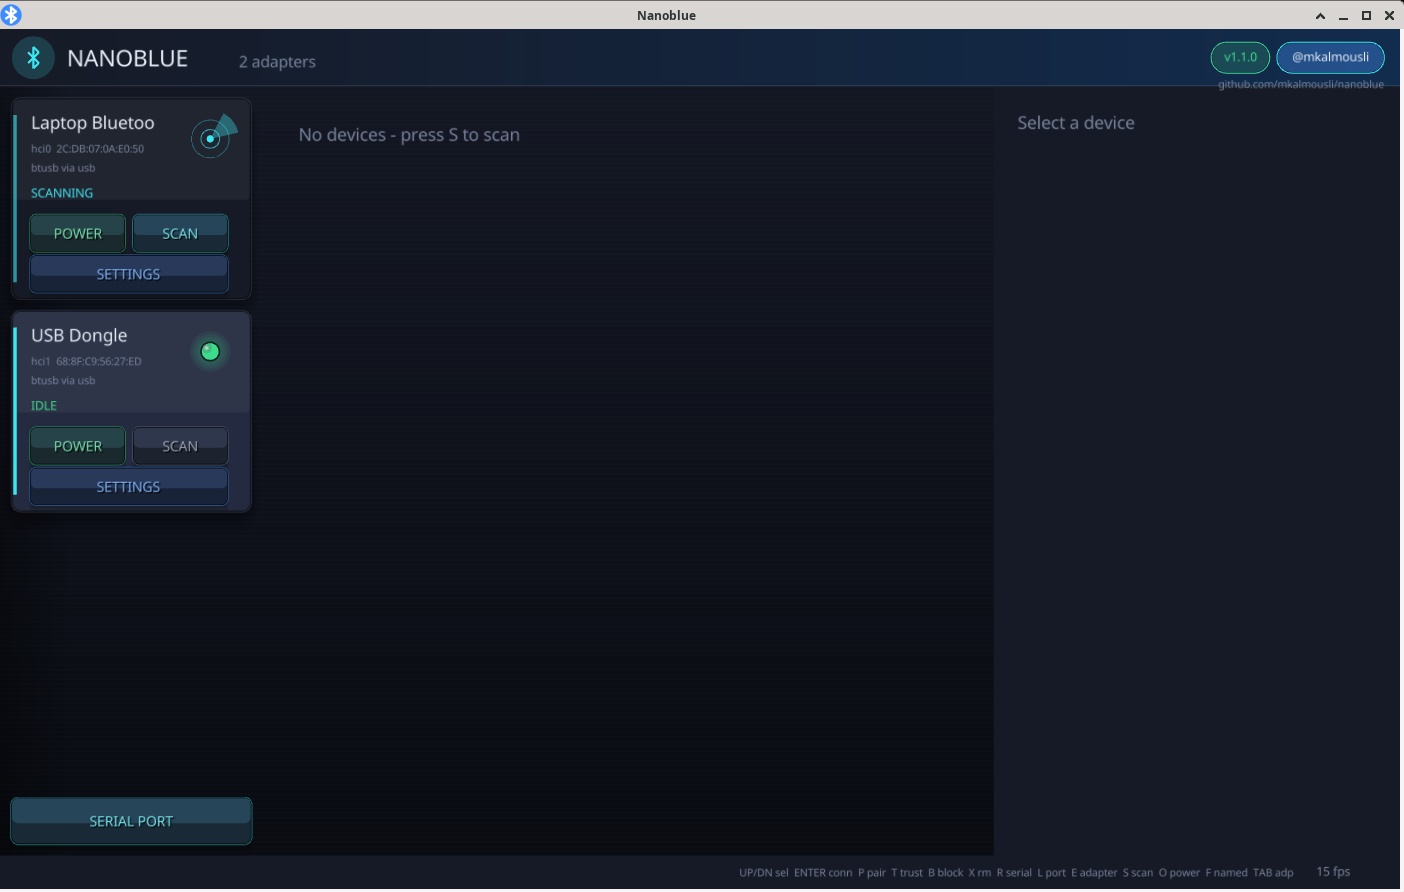The image size is (1404, 892).
Task: Click the IDLE status label
Action: pyautogui.click(x=44, y=406)
